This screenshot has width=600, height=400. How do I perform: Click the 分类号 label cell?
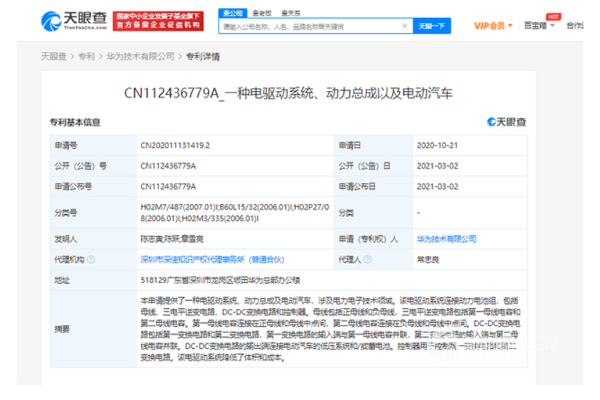point(93,213)
